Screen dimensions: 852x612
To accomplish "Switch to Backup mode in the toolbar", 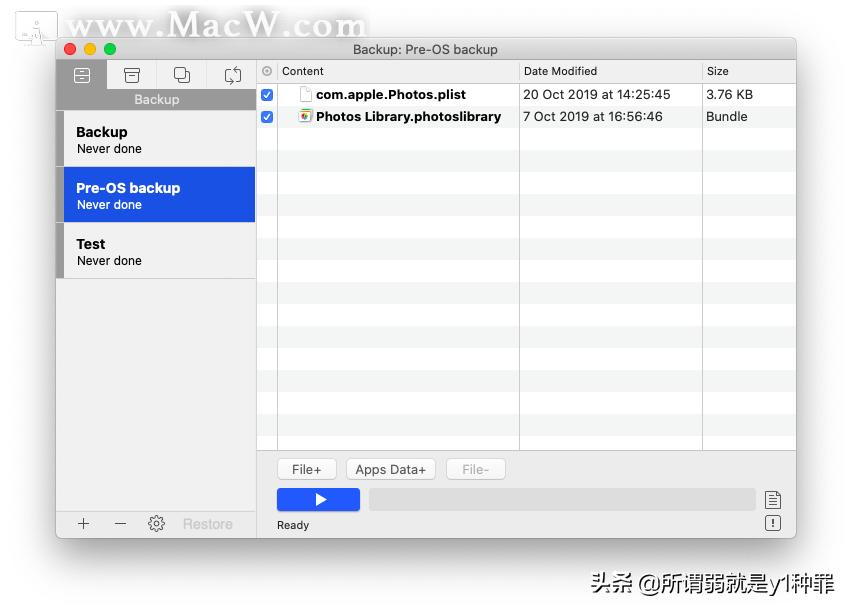I will click(x=81, y=74).
